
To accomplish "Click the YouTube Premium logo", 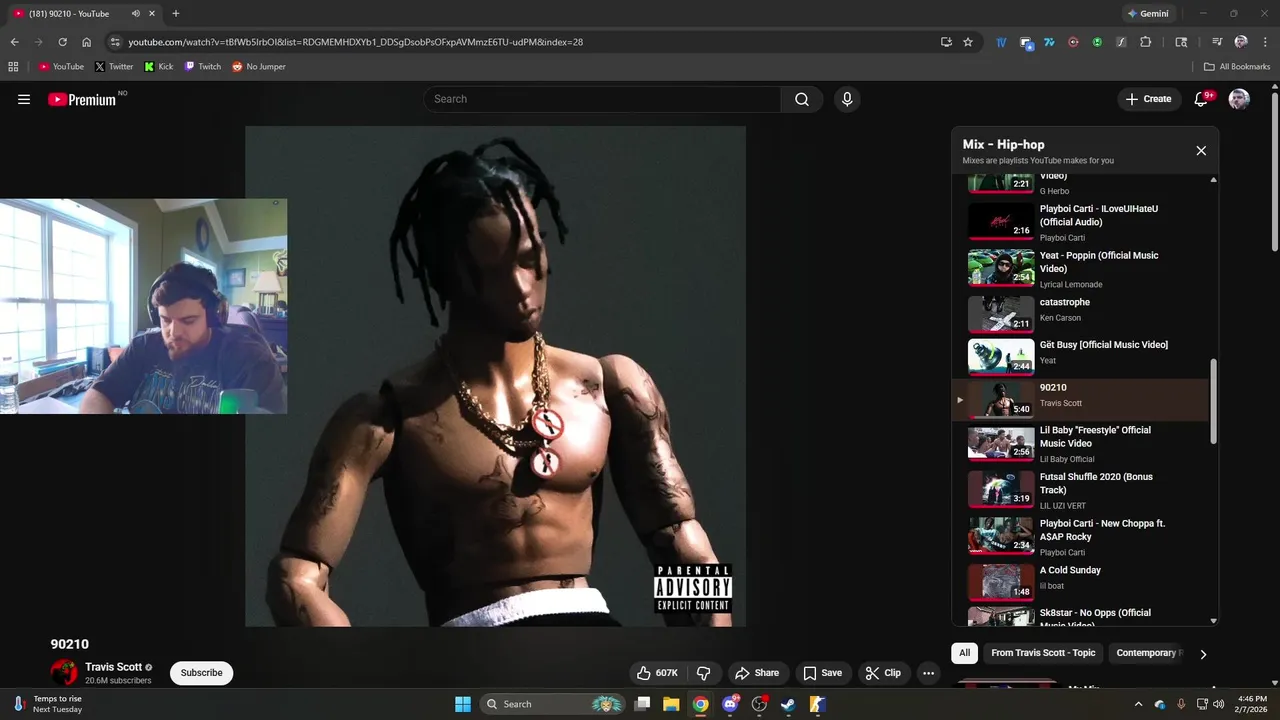I will click(x=83, y=99).
